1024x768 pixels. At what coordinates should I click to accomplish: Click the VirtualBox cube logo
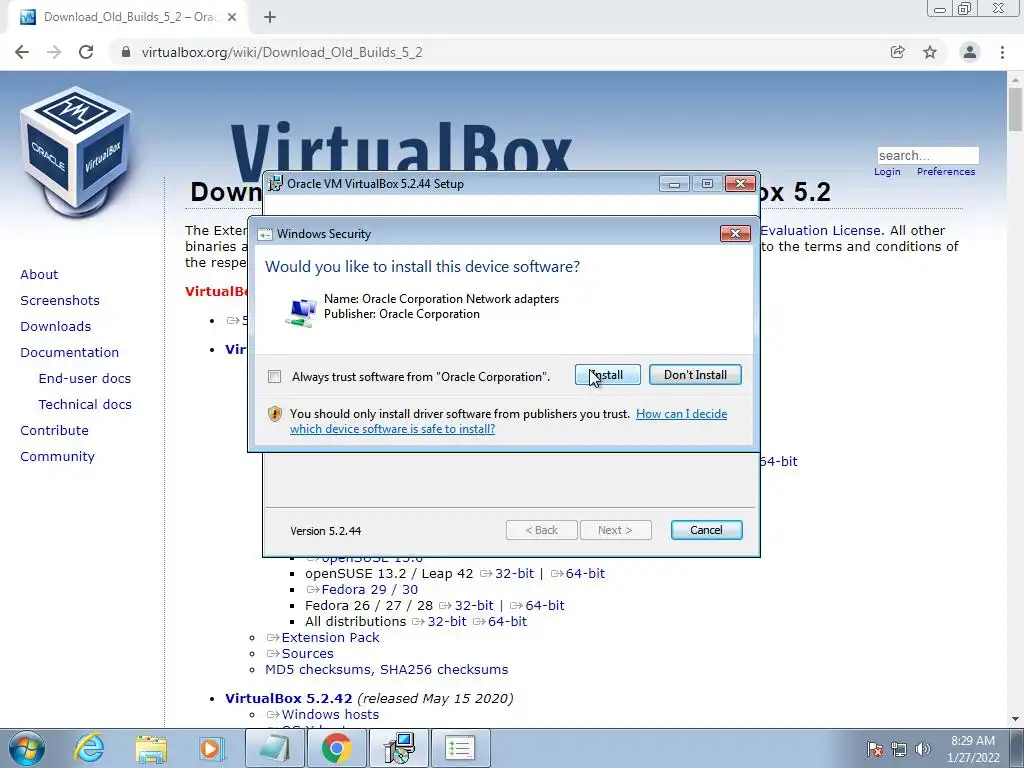(76, 150)
